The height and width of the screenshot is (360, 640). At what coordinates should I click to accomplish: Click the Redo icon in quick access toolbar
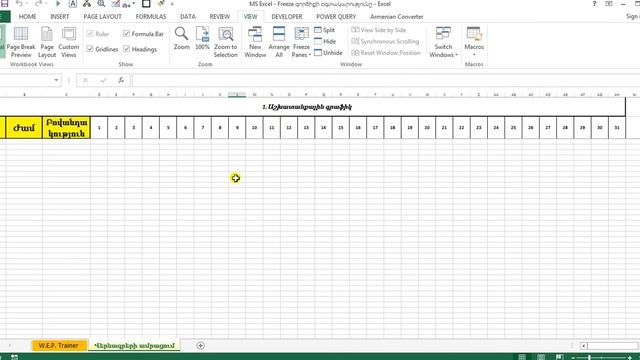[38, 4]
